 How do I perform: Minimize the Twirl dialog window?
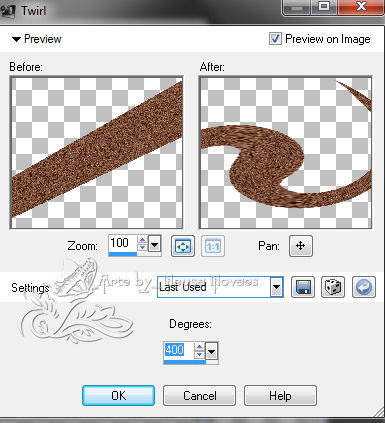click(297, 7)
